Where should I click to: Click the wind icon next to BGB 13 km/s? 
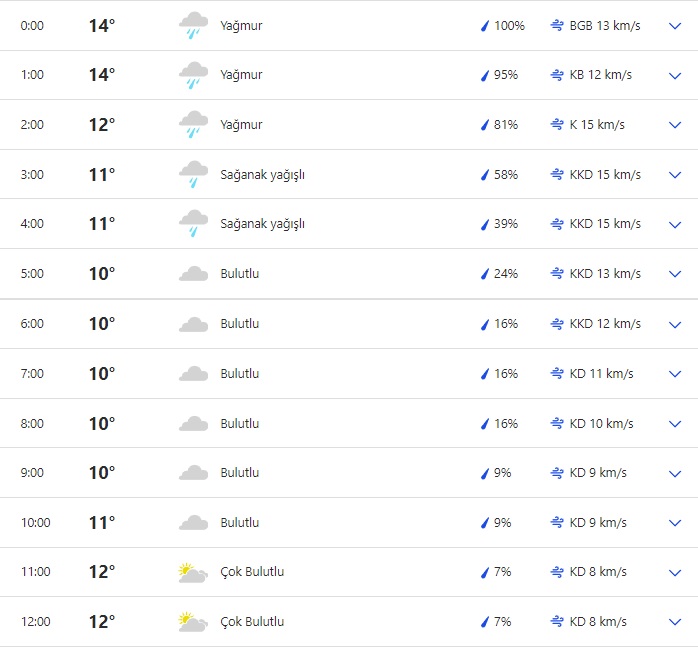557,26
